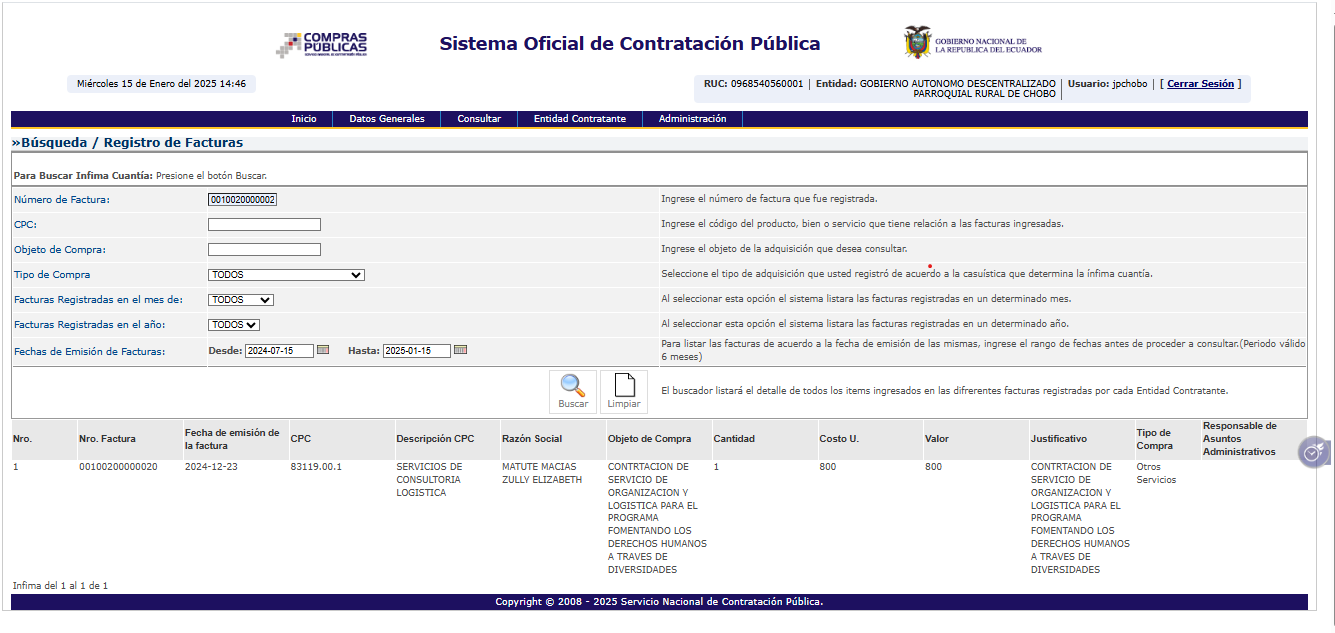Click the Compras Públicas logo

322,44
